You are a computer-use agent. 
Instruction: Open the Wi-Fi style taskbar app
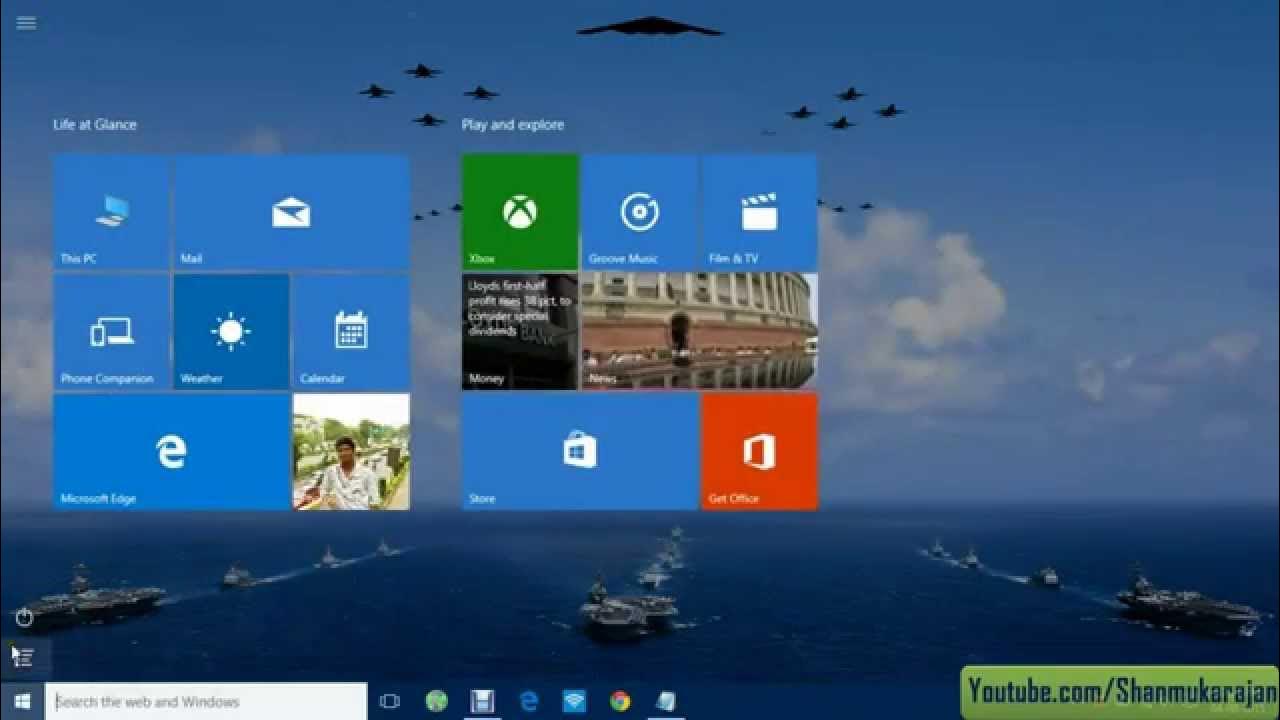pyautogui.click(x=574, y=701)
